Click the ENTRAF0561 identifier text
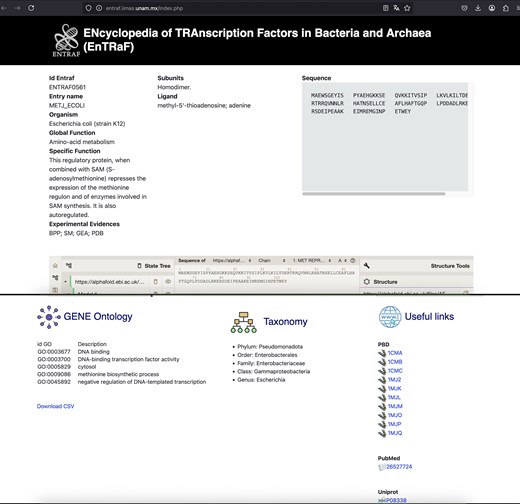Image resolution: width=520 pixels, height=504 pixels. click(x=67, y=87)
